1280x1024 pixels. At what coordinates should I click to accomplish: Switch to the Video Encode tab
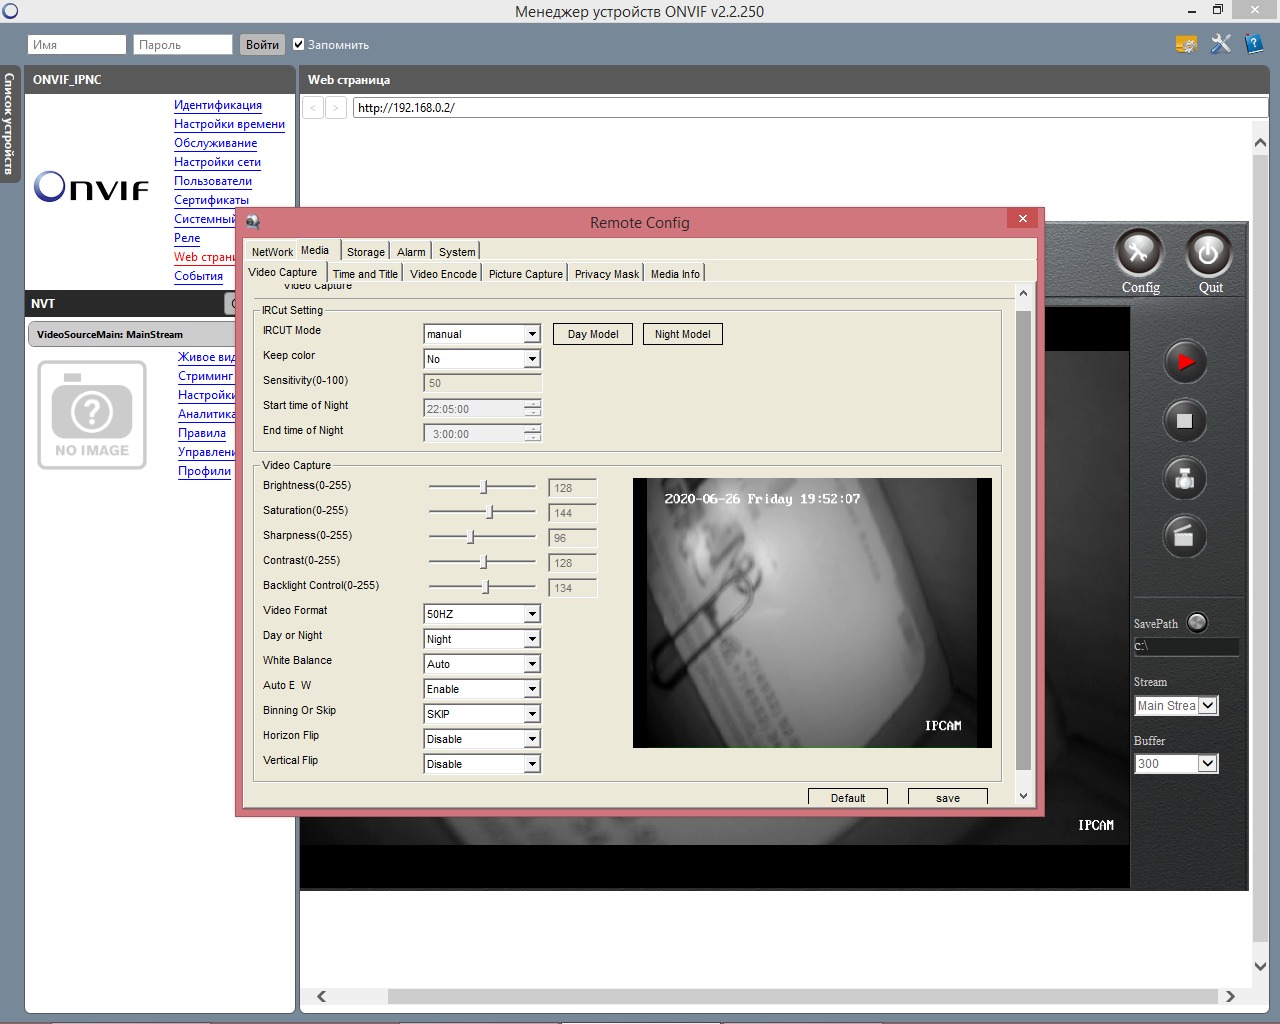(x=443, y=274)
